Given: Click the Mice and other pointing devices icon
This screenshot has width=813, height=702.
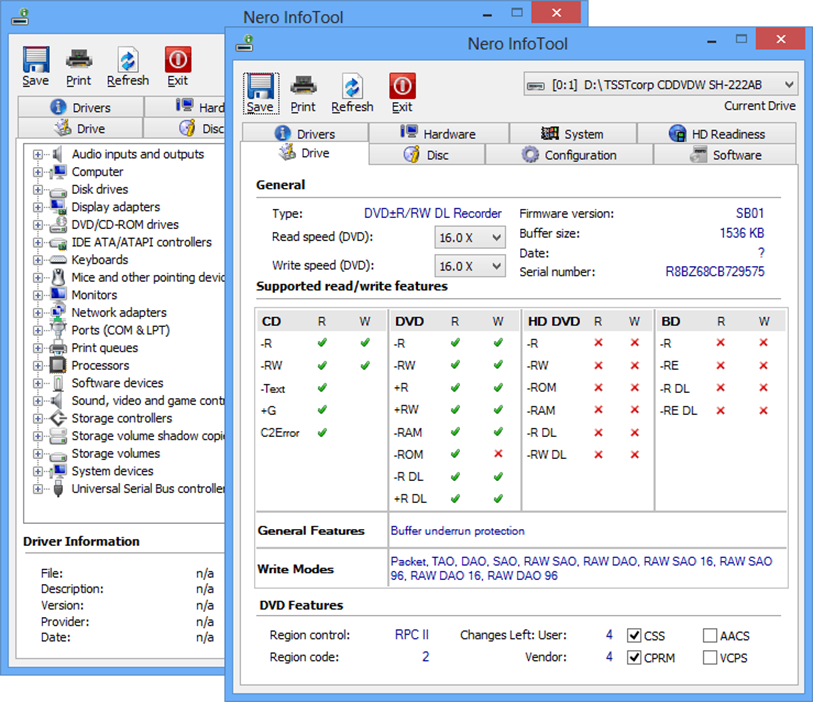Looking at the screenshot, I should tap(58, 277).
